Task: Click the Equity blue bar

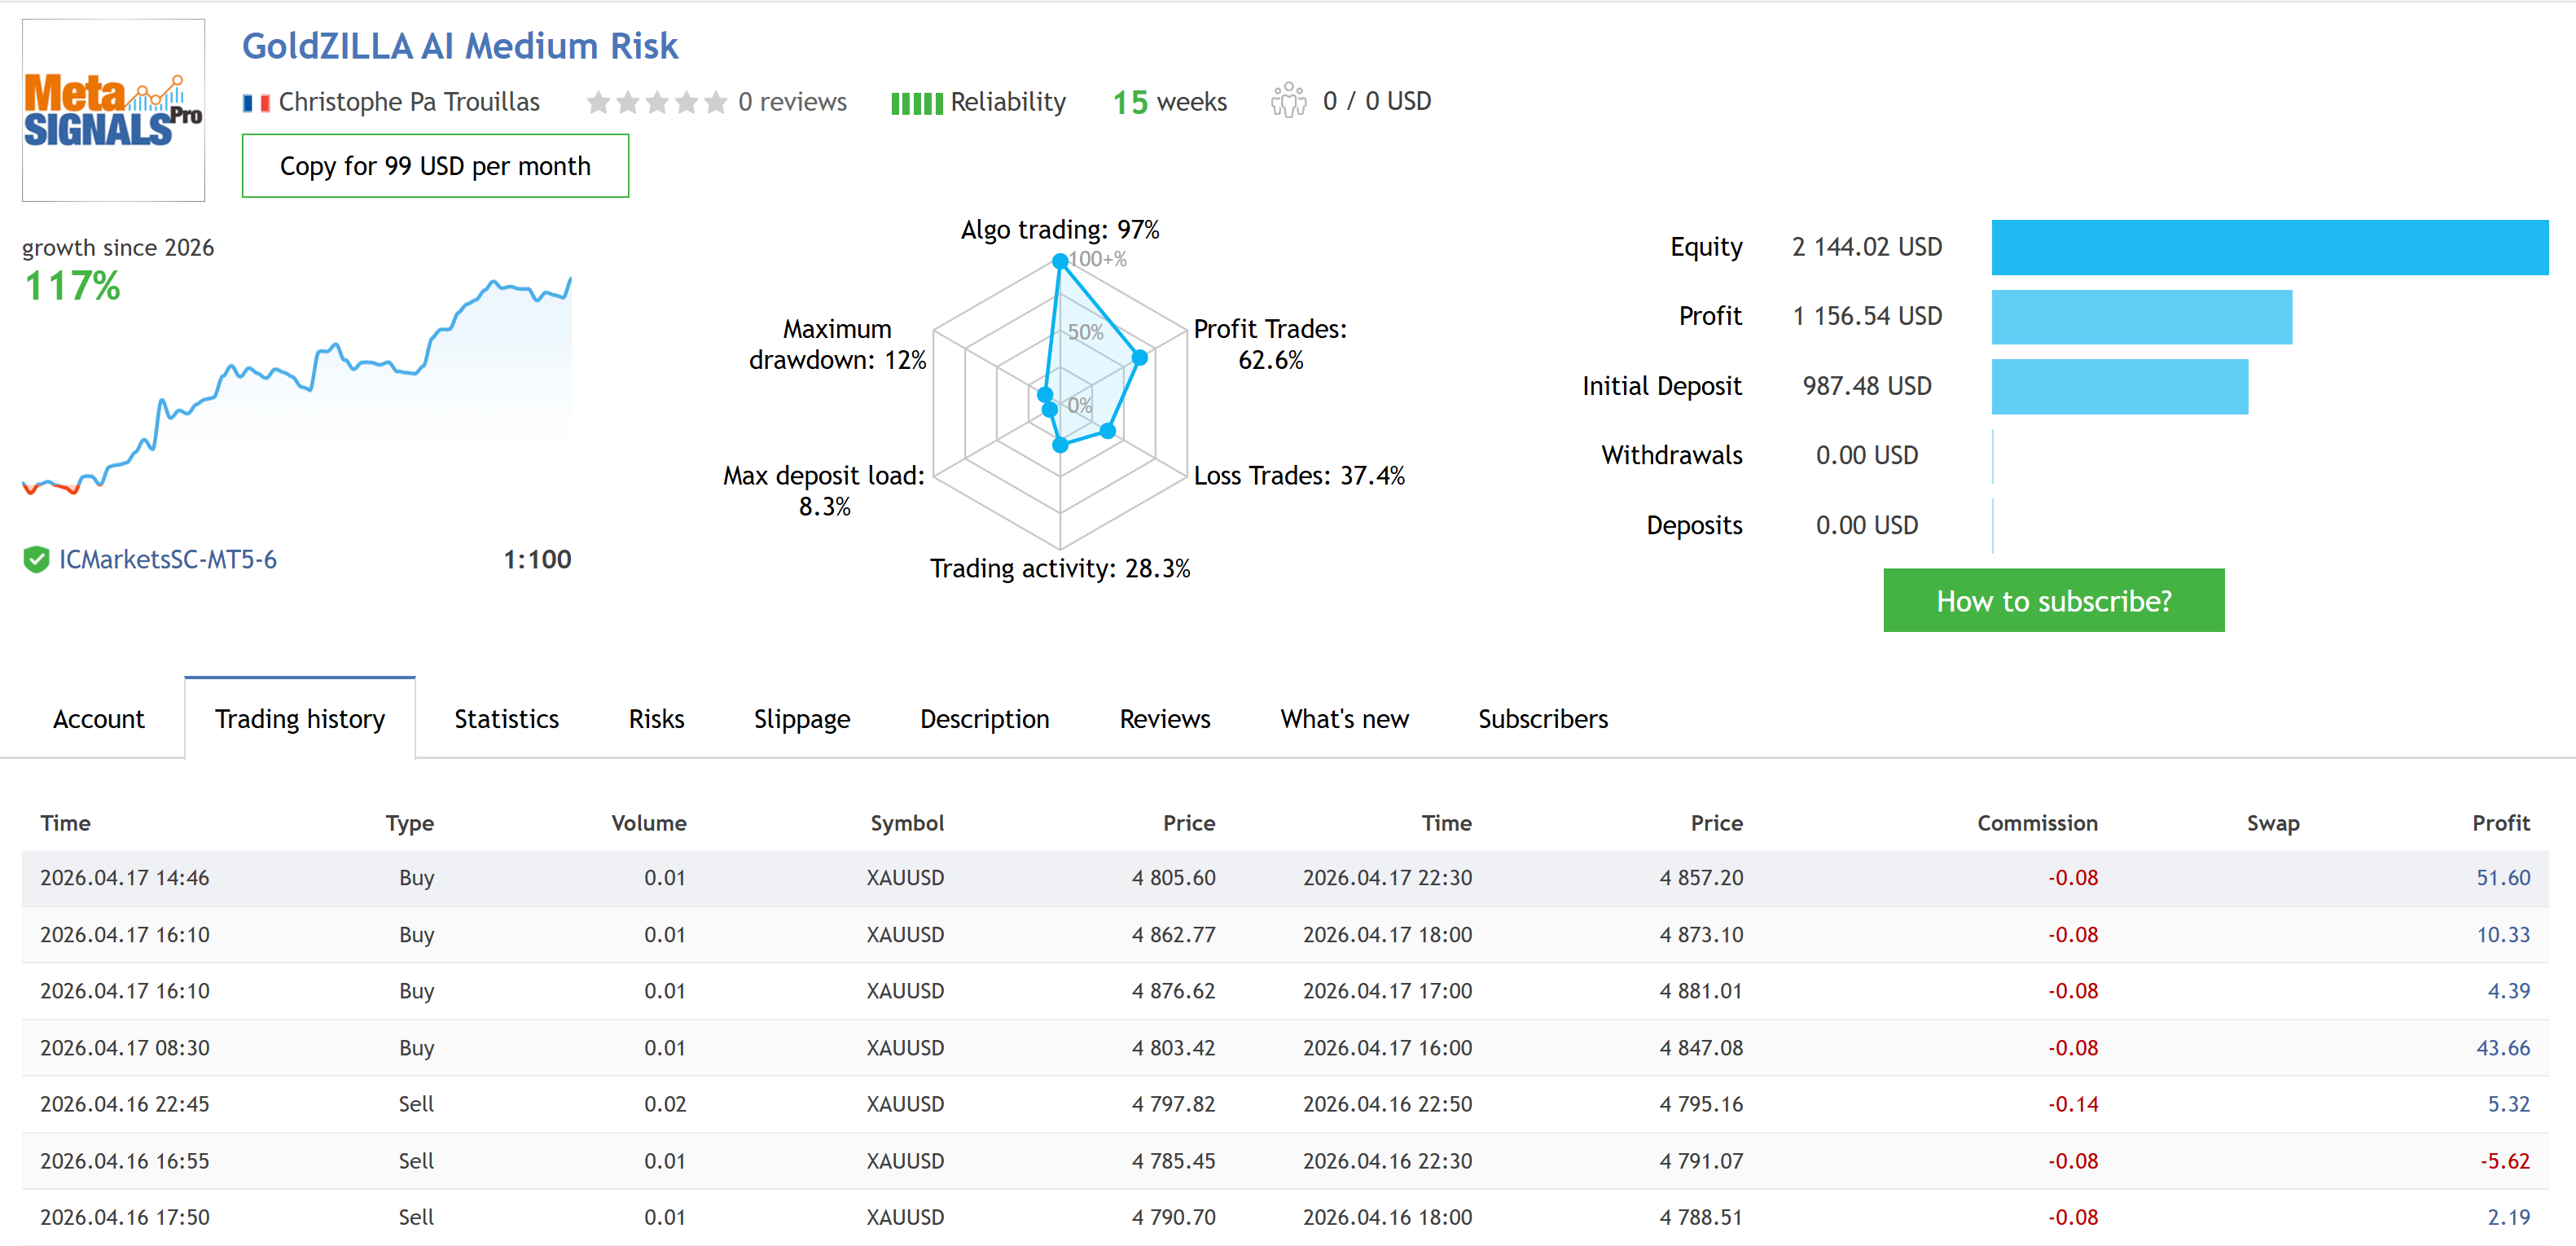Action: click(2269, 248)
